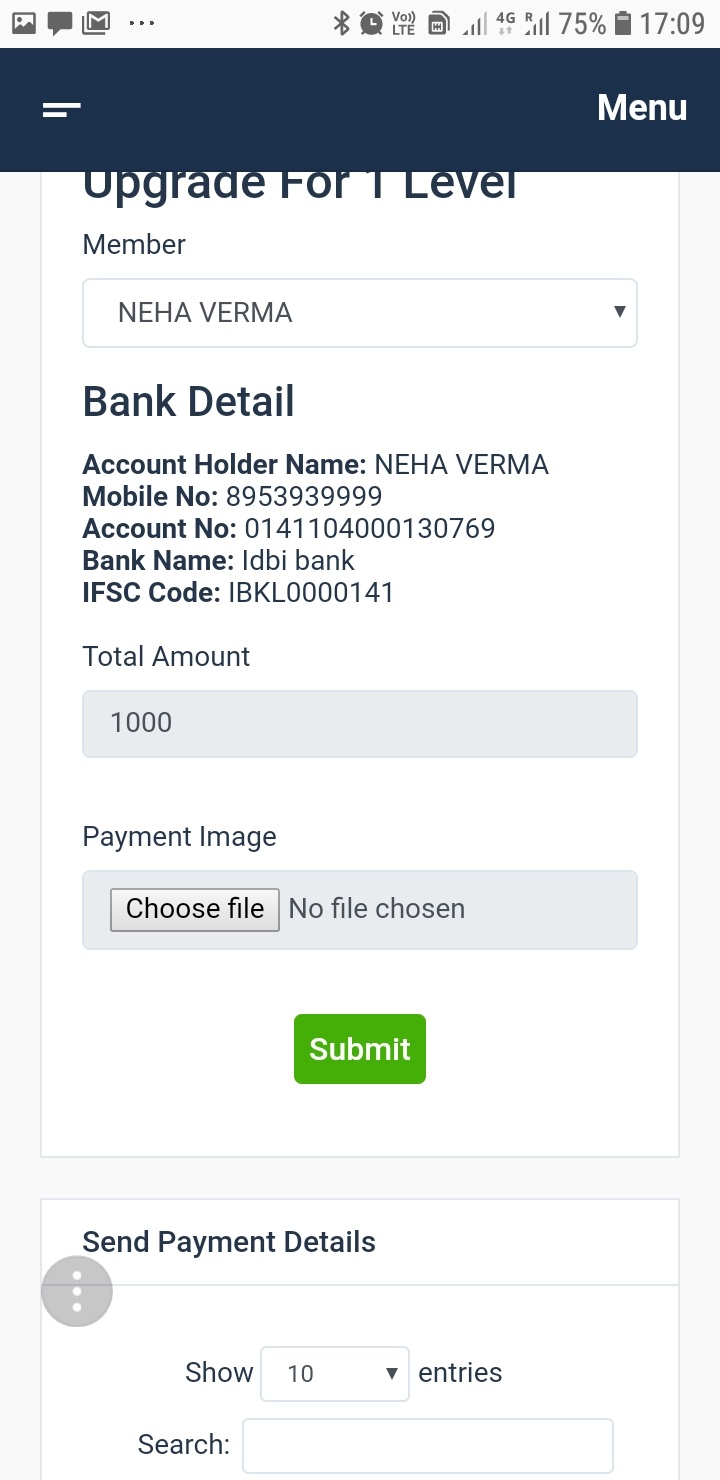Open the hamburger navigation icon
The image size is (720, 1480).
click(x=61, y=110)
